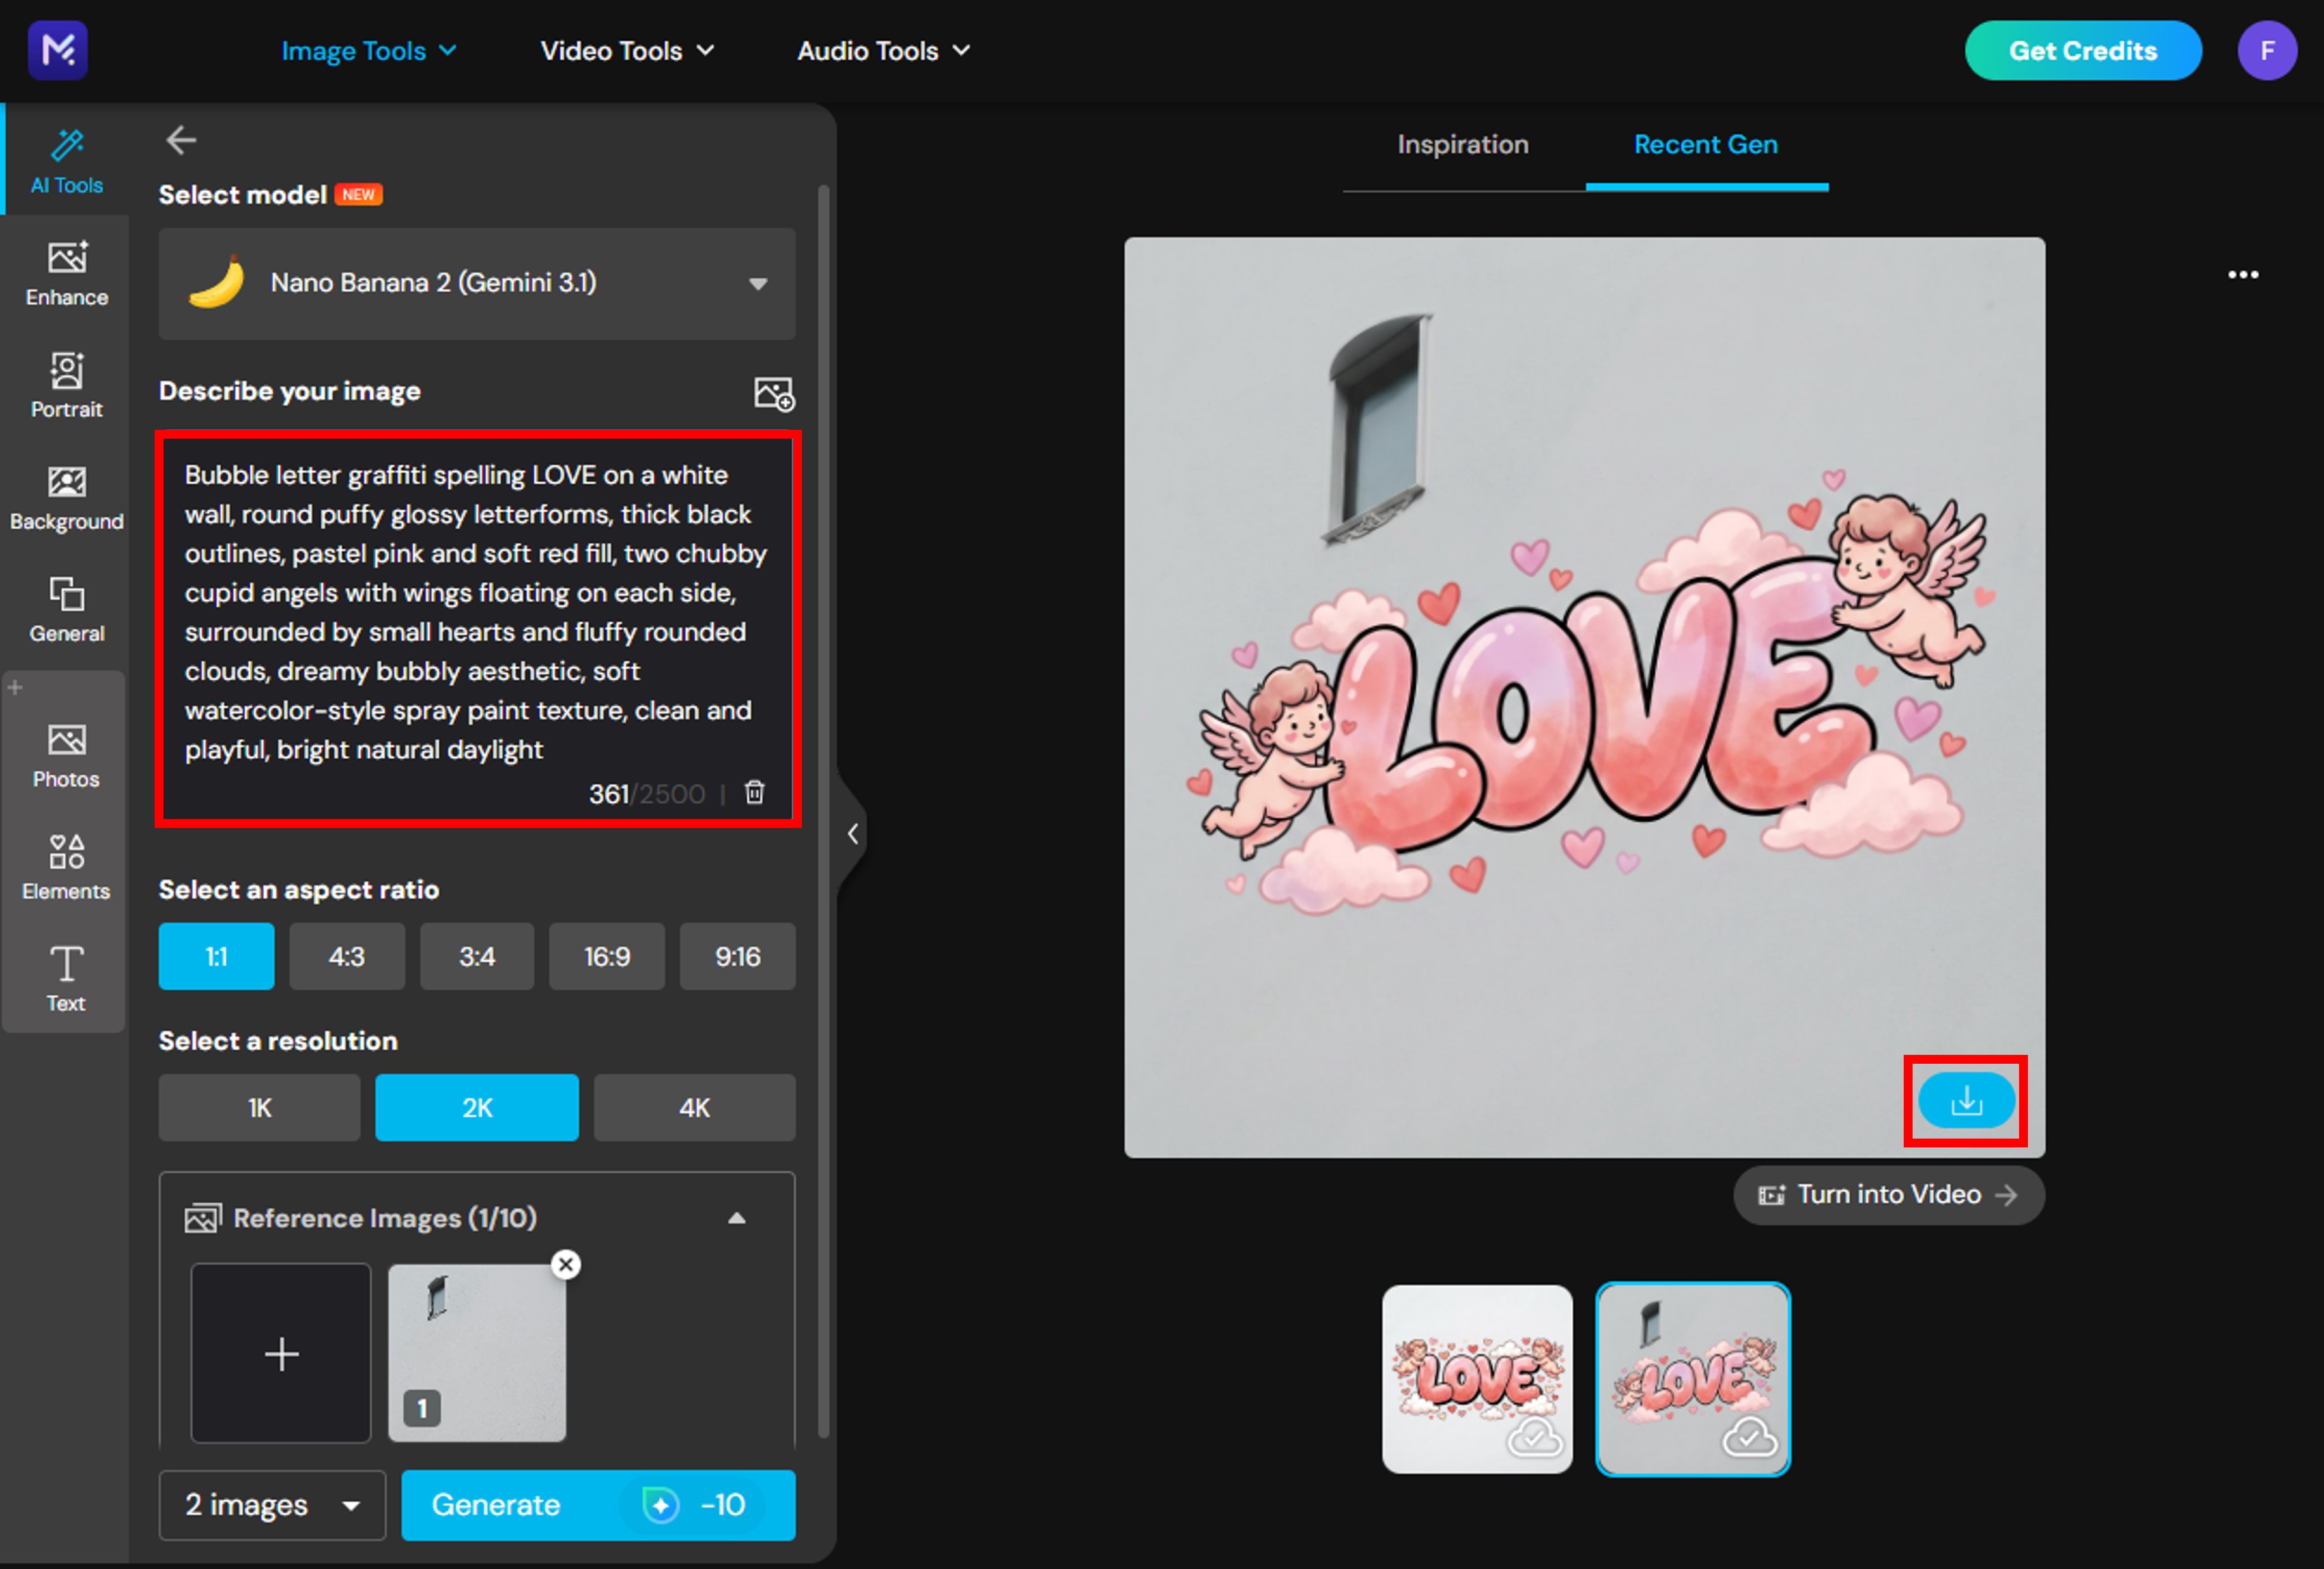Open the Portrait tool
This screenshot has width=2324, height=1569.
point(65,384)
